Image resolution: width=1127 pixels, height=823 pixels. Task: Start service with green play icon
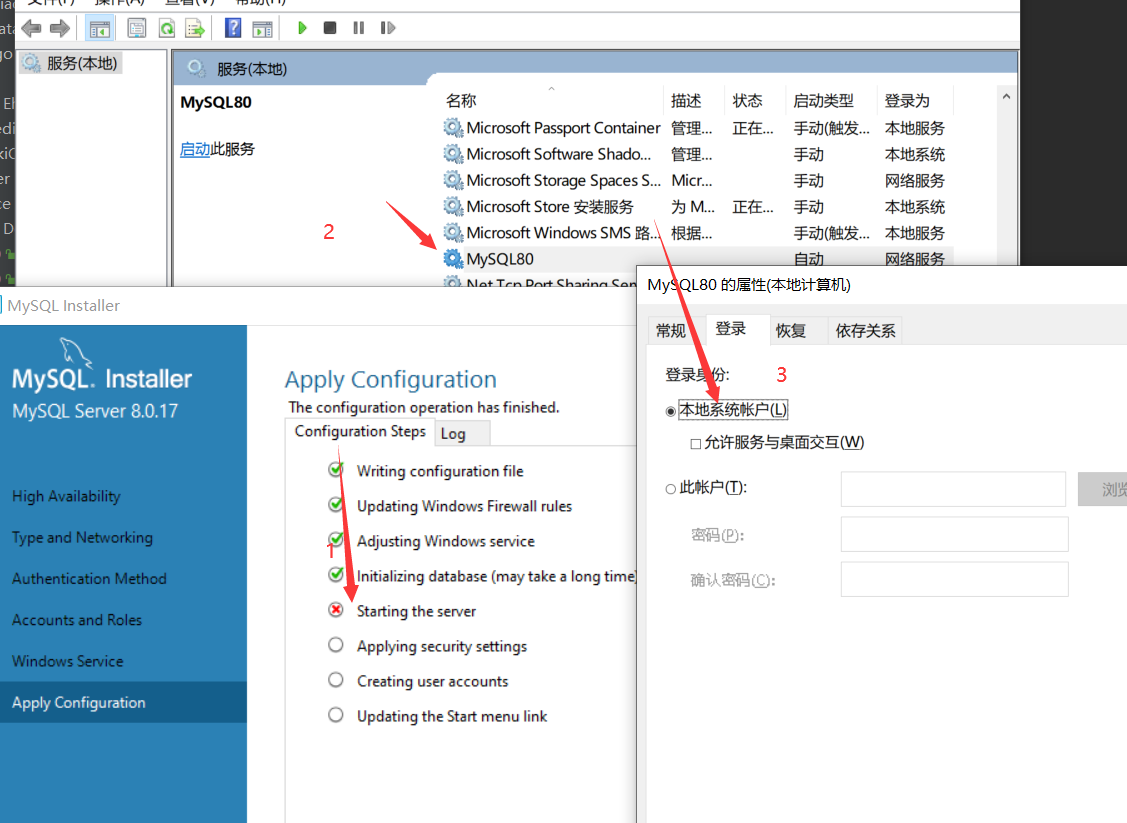pyautogui.click(x=302, y=28)
